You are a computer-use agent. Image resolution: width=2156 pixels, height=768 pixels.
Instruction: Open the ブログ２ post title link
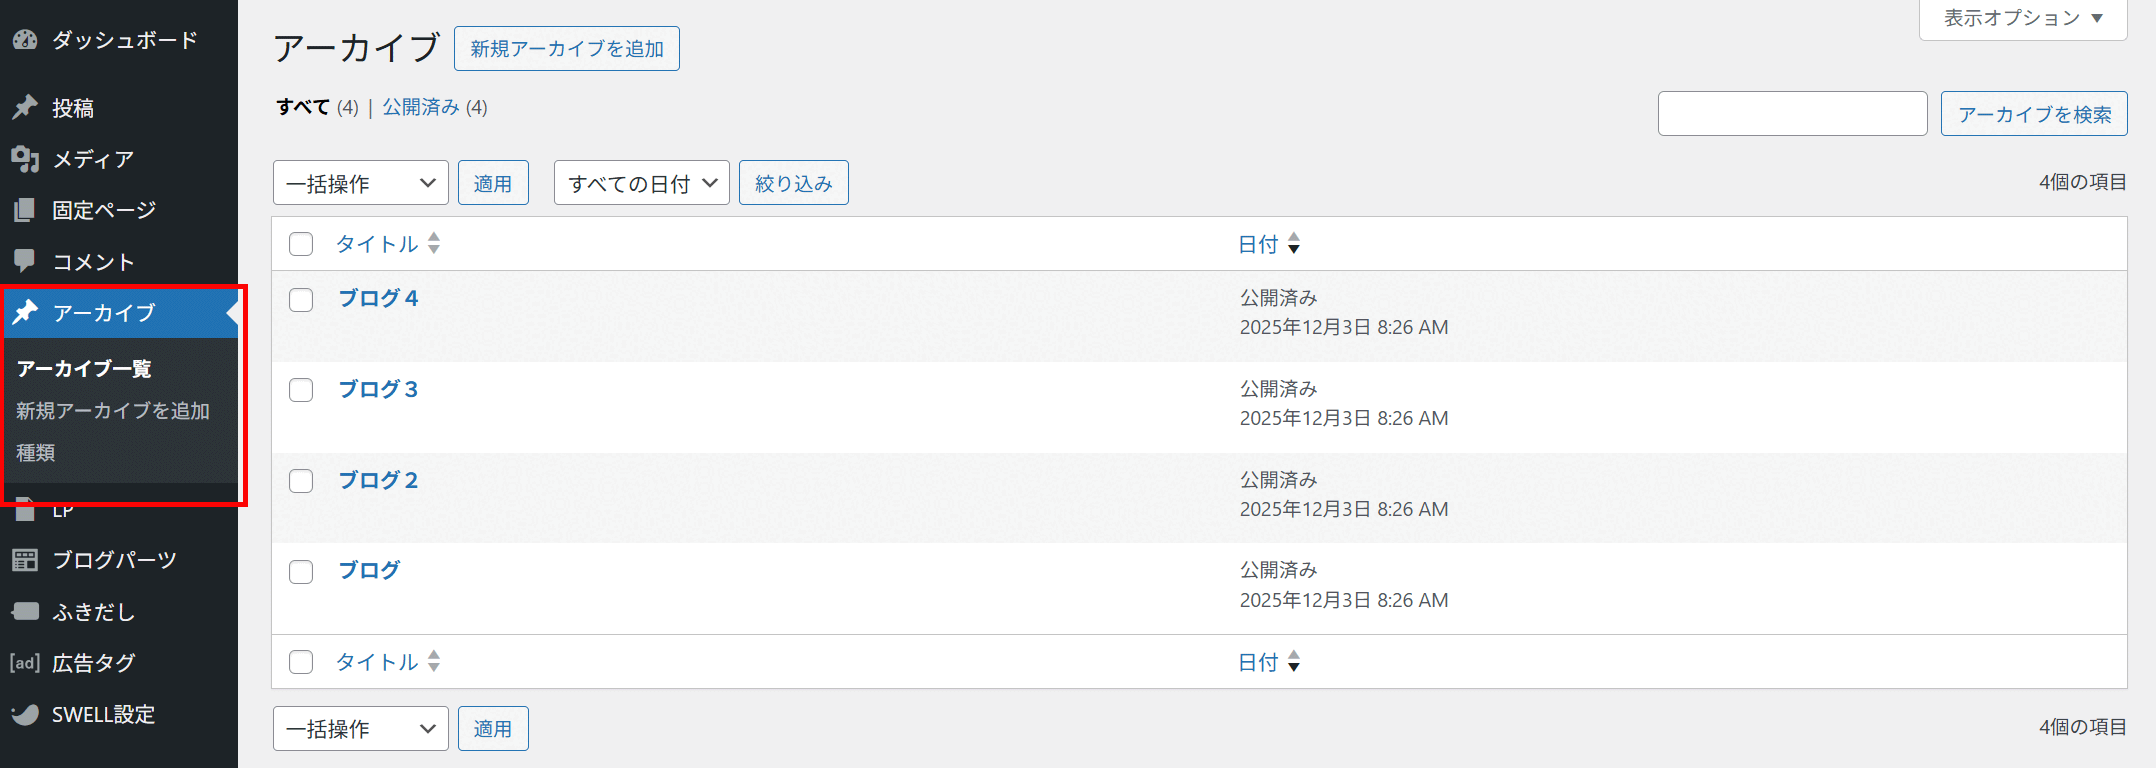click(x=378, y=480)
